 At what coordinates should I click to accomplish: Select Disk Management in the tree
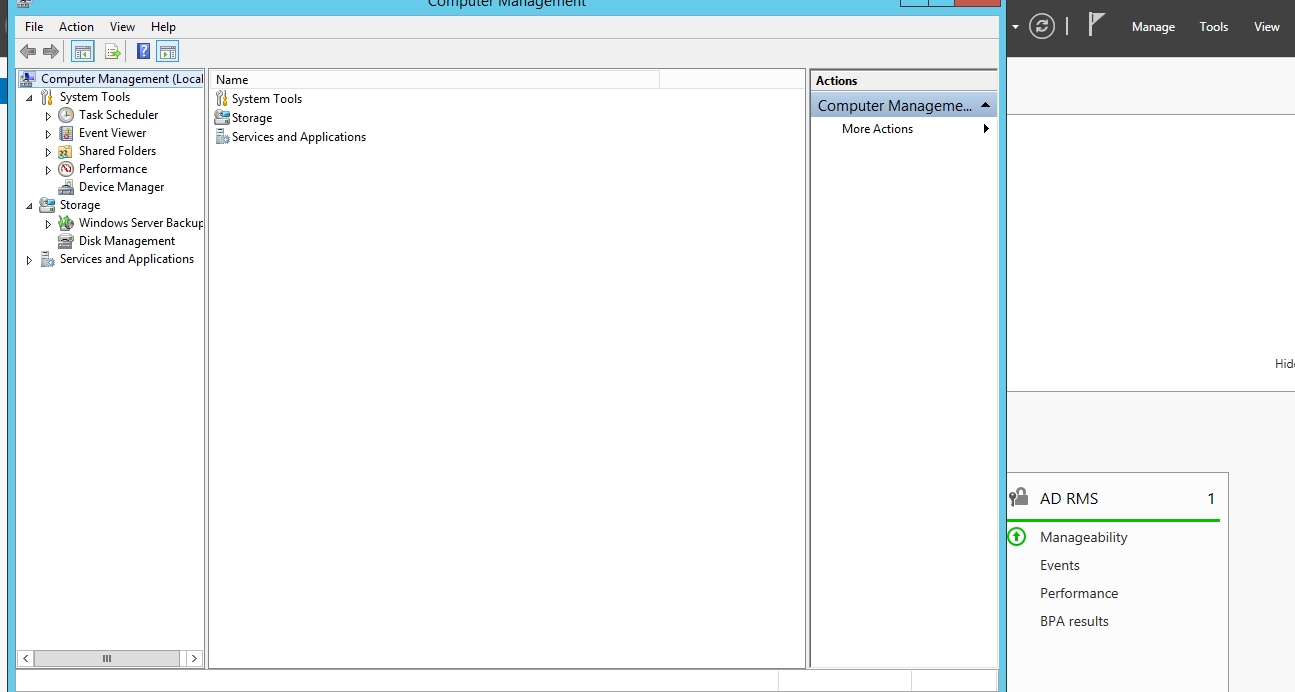click(126, 241)
